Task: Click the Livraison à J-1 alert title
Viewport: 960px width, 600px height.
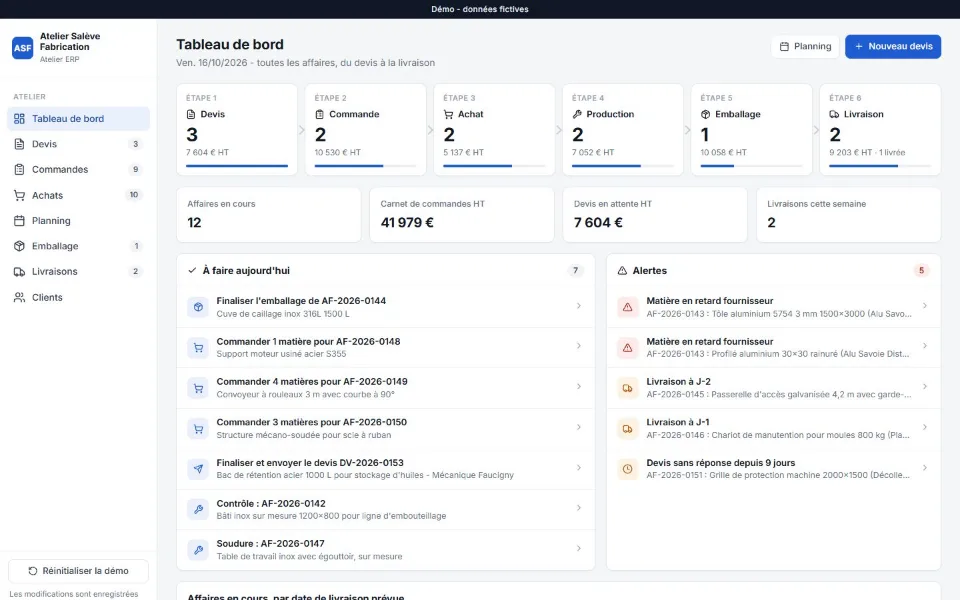Action: tap(678, 422)
